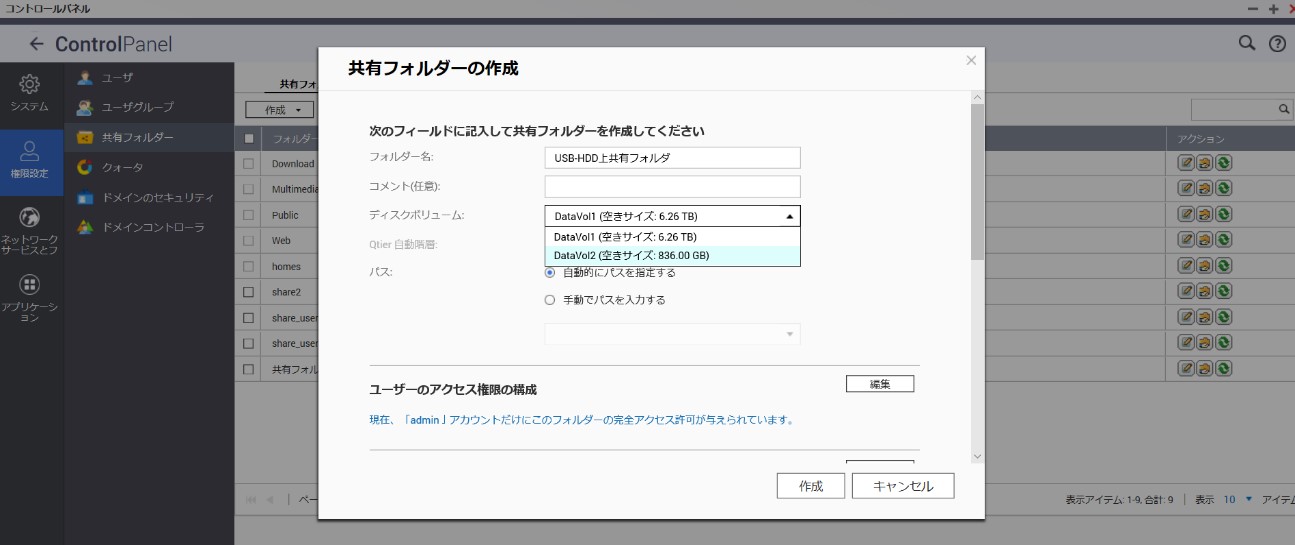Click refresh icon in the Public row
1295x545 pixels.
point(1222,215)
